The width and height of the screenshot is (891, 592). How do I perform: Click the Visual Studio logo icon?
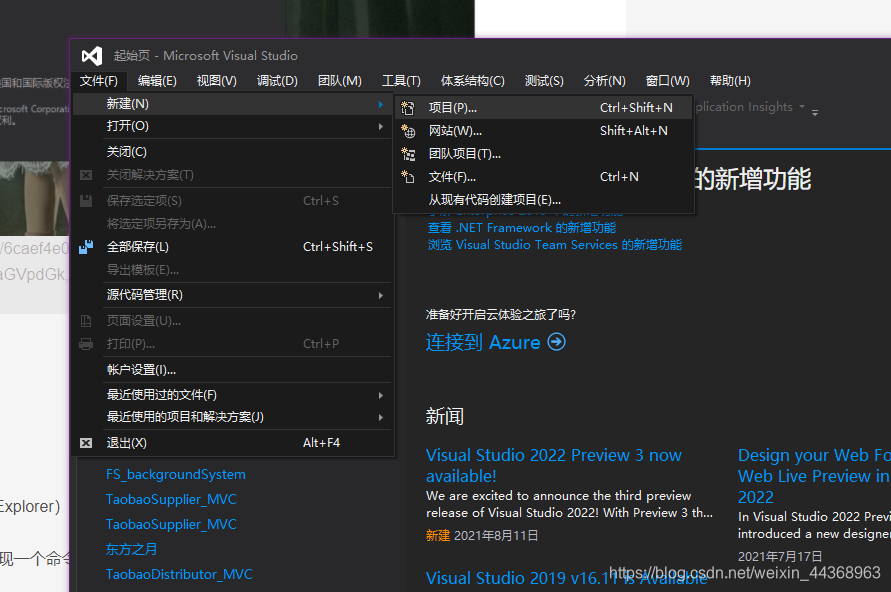click(92, 56)
